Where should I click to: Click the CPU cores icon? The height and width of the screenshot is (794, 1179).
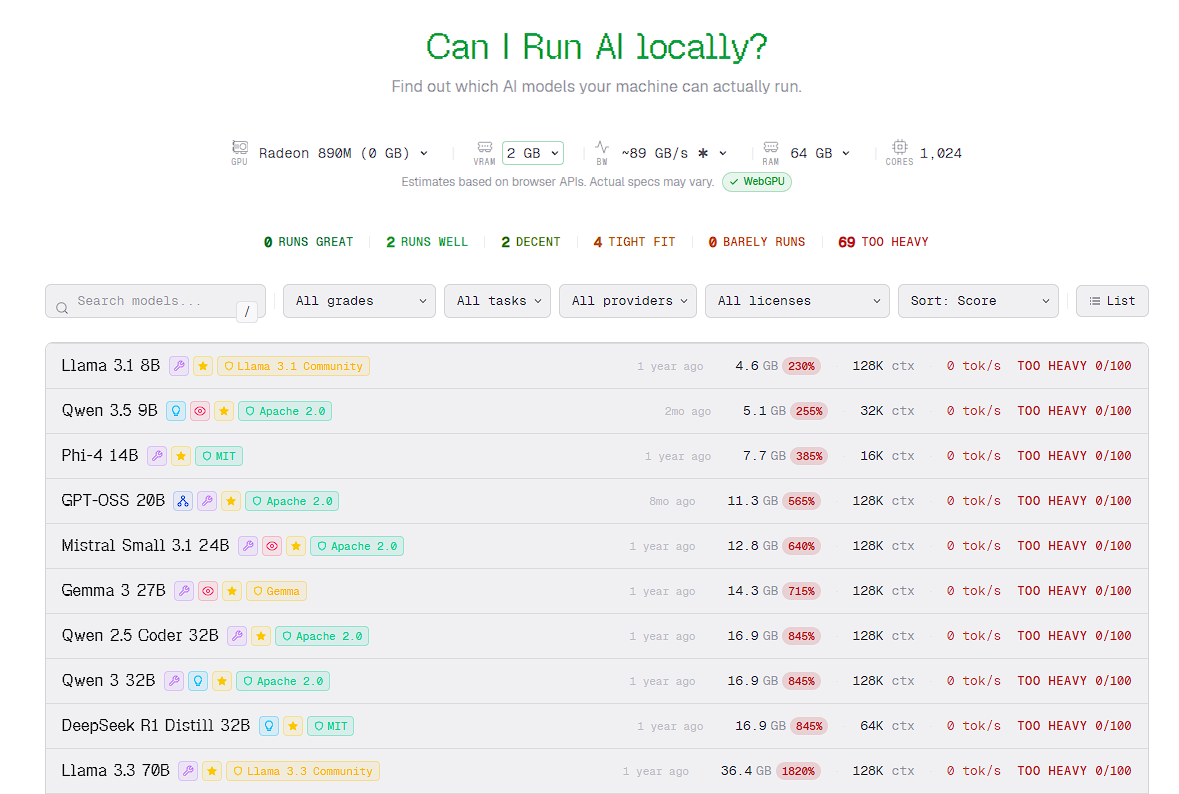[x=899, y=147]
